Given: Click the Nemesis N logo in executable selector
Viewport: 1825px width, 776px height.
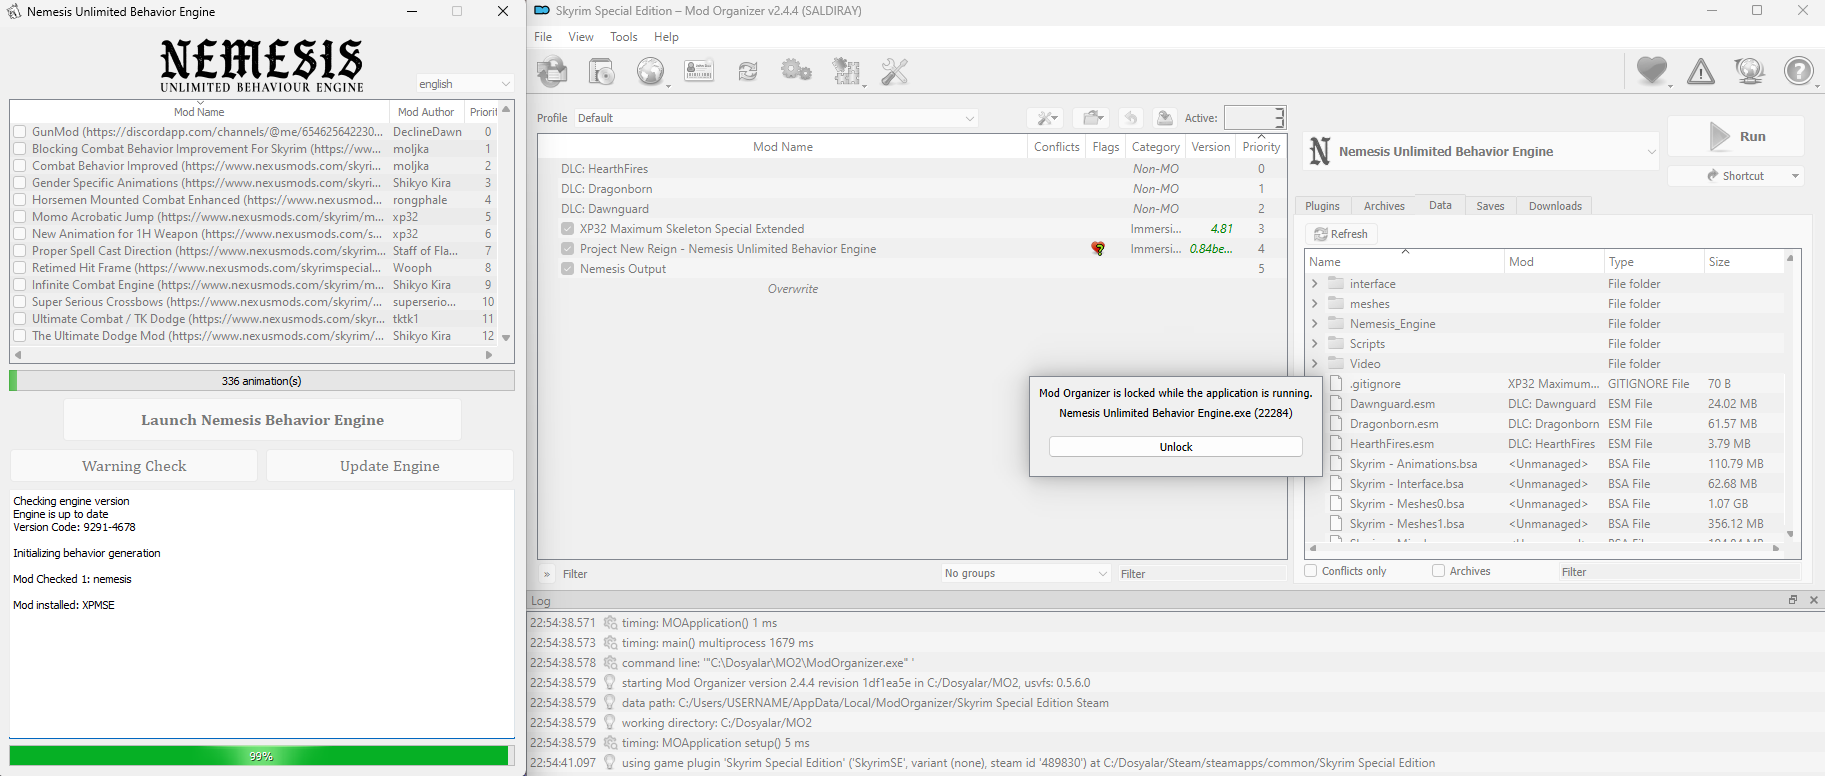Looking at the screenshot, I should click(1320, 151).
